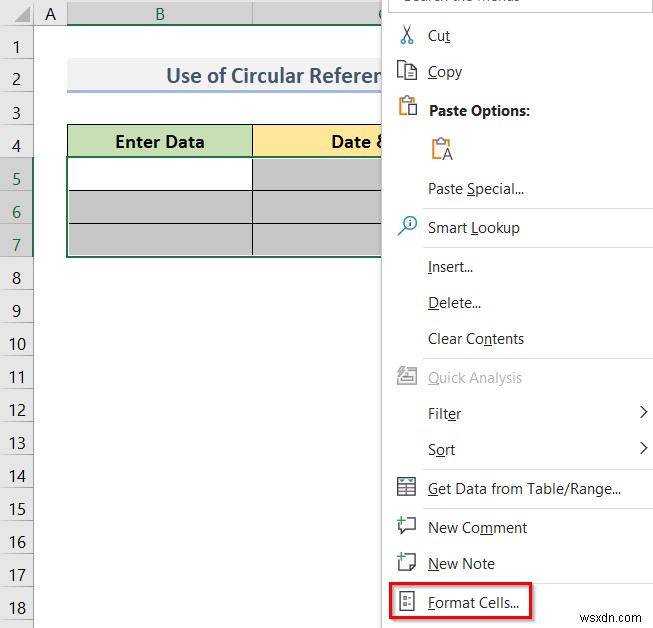Image resolution: width=653 pixels, height=628 pixels.
Task: Select Clear Contents option
Action: (476, 339)
